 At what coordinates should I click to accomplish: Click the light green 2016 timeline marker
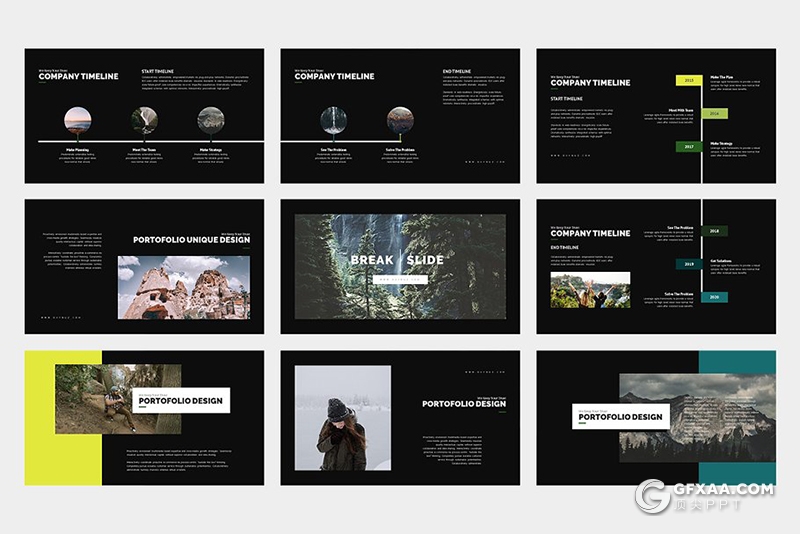pyautogui.click(x=714, y=113)
